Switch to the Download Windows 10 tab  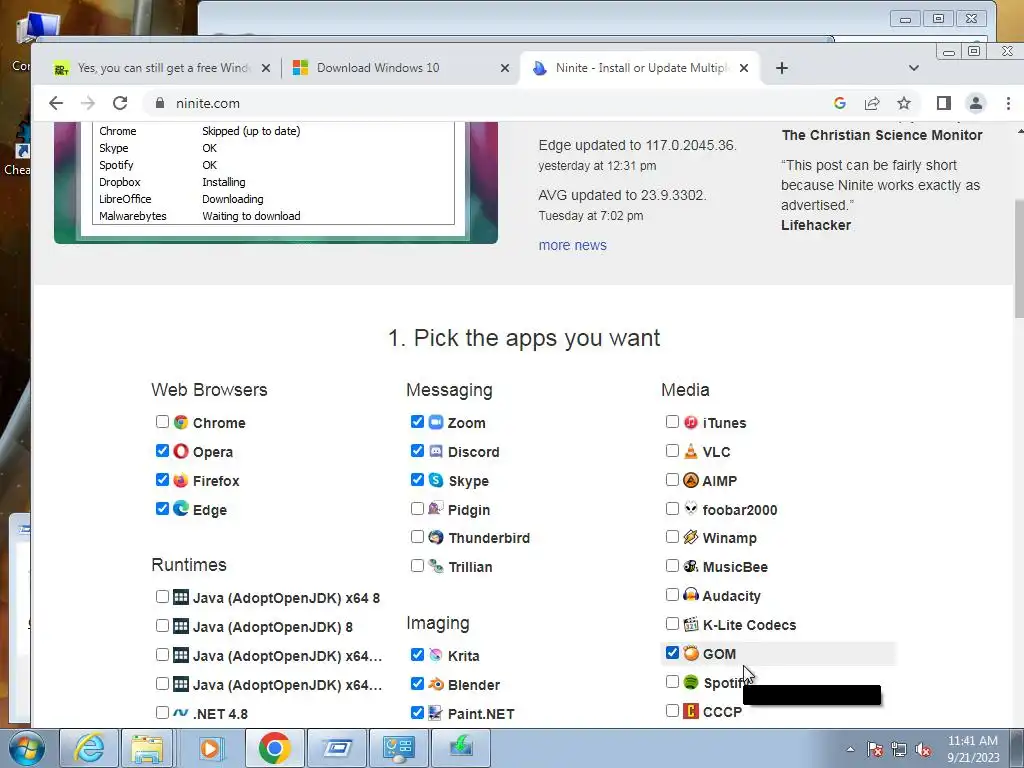(x=400, y=68)
